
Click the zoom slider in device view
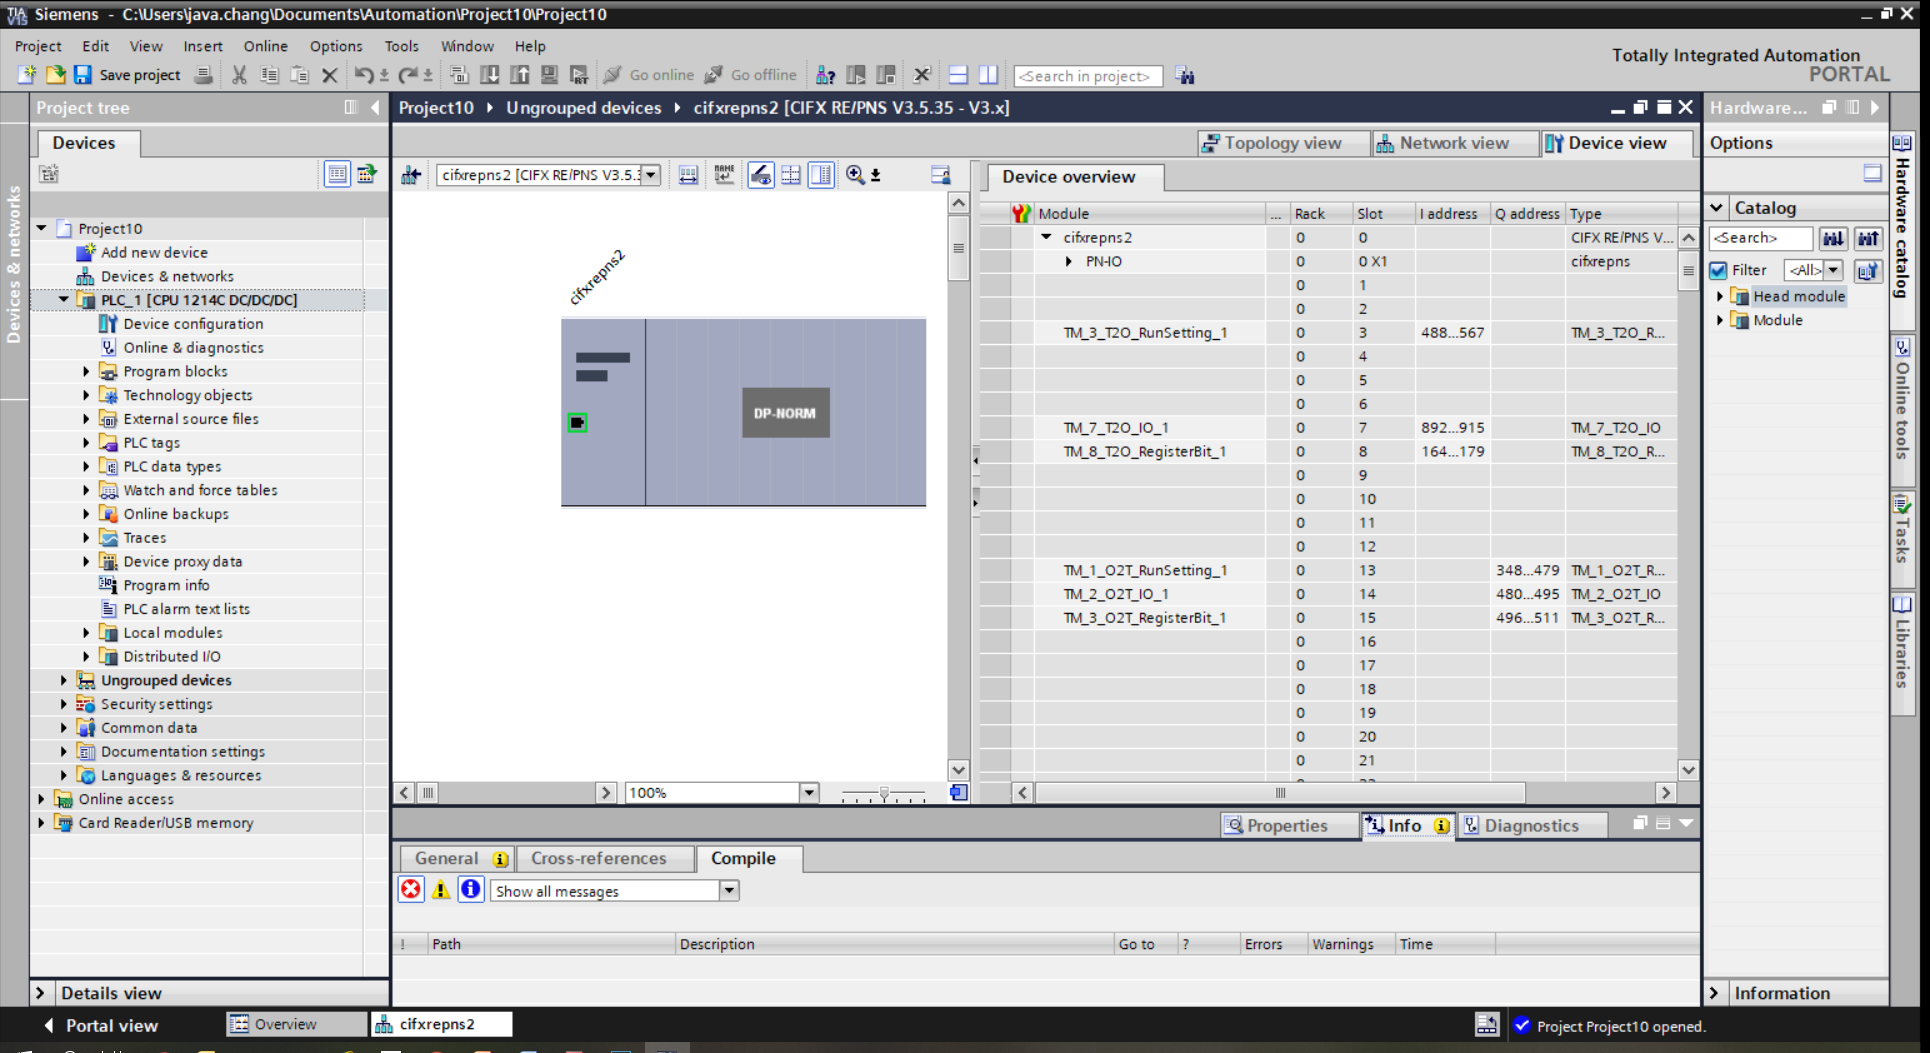[884, 793]
